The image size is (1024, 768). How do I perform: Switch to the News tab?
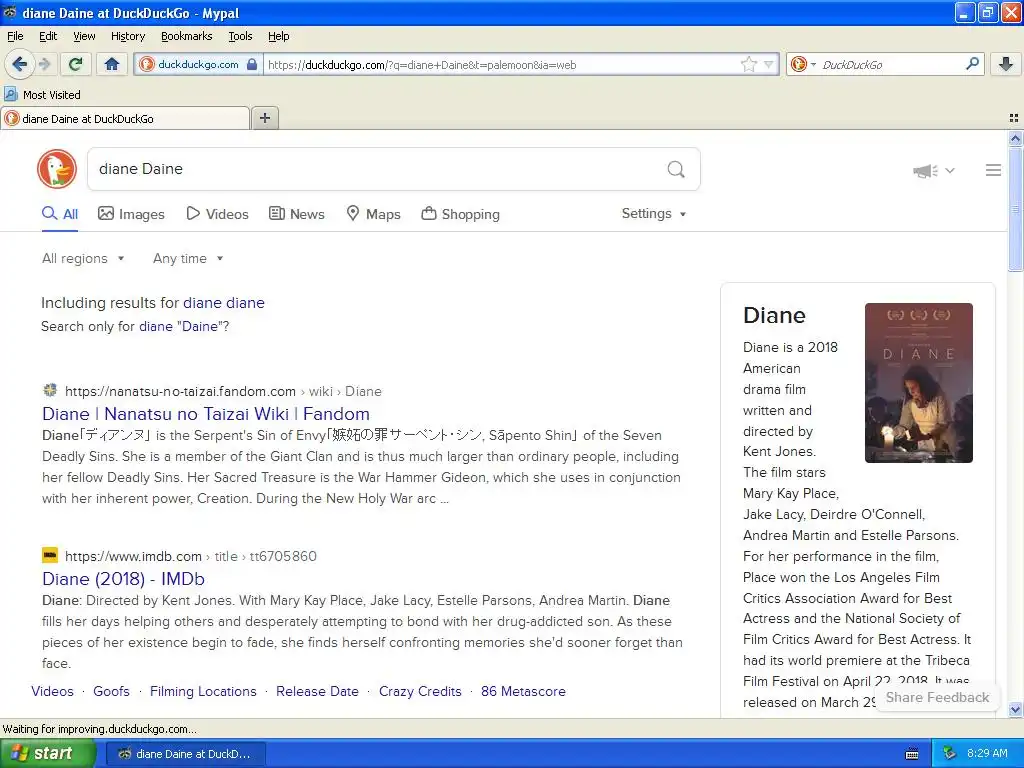(x=297, y=214)
